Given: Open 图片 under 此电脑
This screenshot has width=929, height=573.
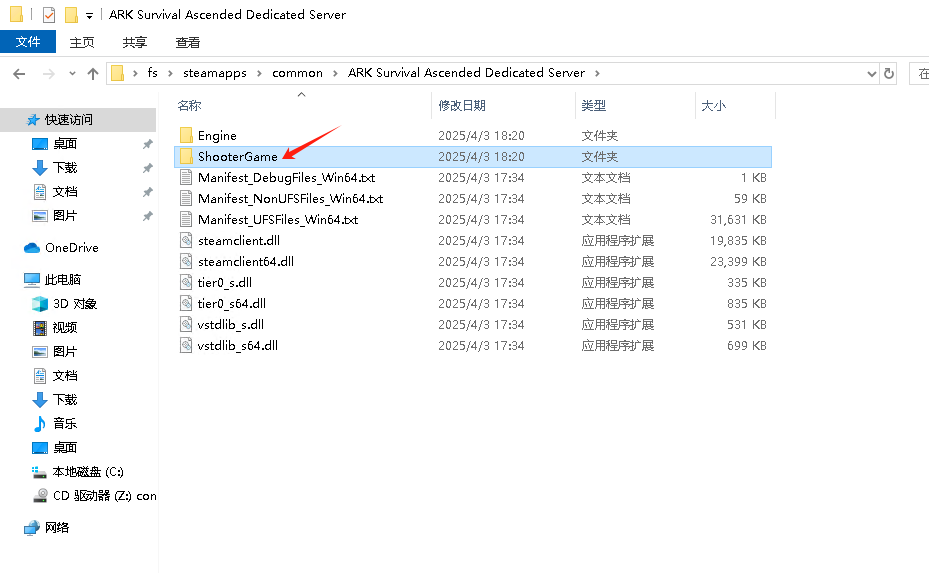Looking at the screenshot, I should pos(55,352).
